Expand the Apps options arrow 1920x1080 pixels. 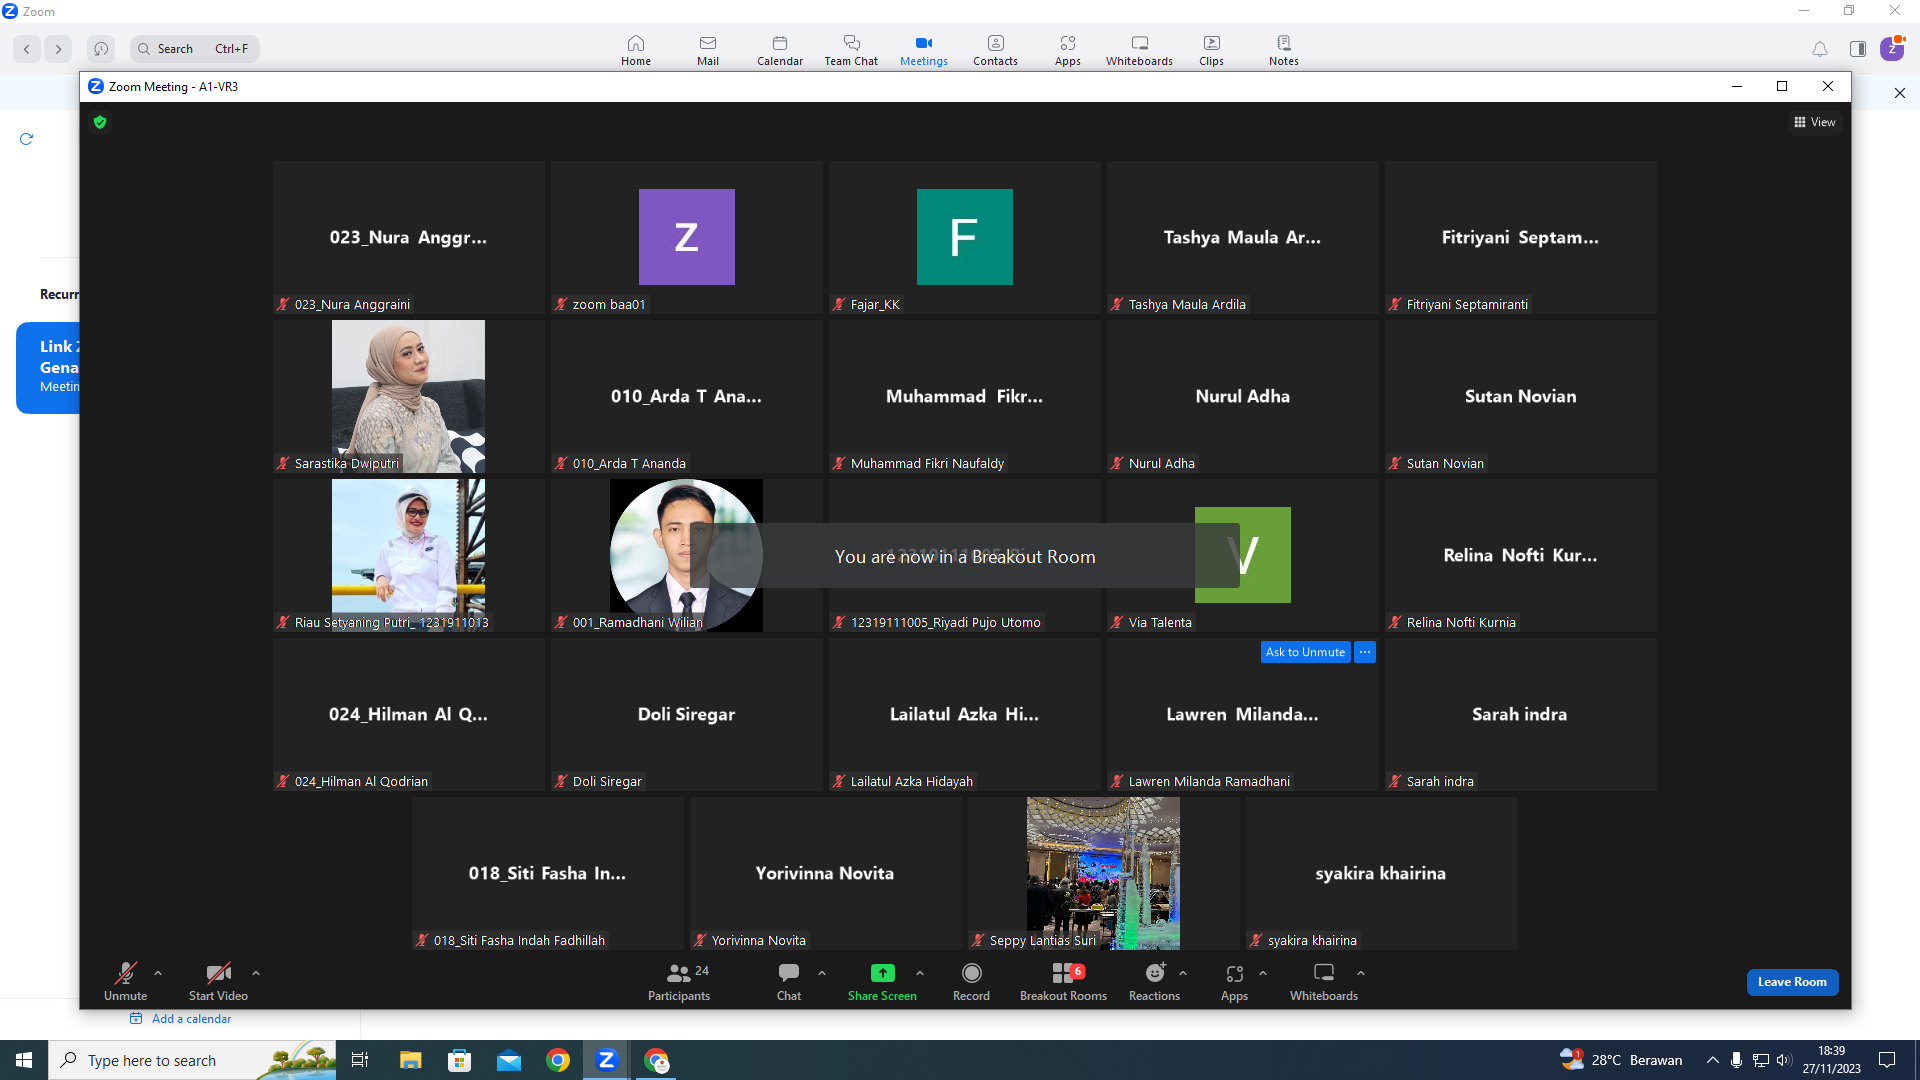tap(1263, 973)
